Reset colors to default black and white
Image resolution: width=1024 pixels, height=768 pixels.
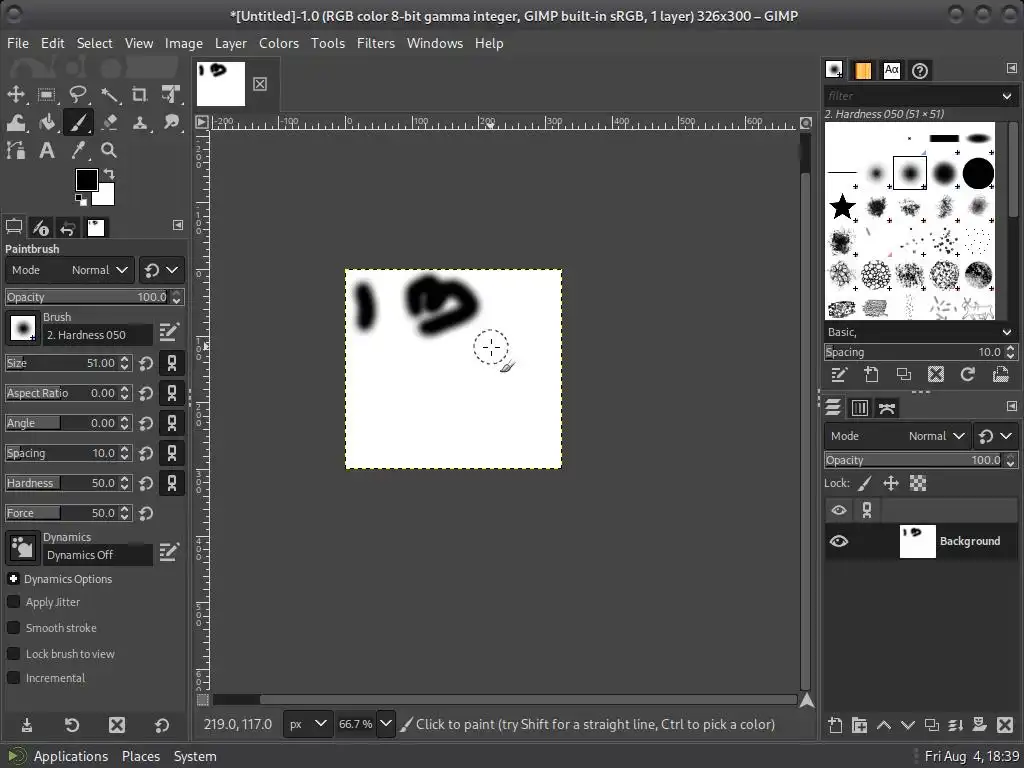pyautogui.click(x=80, y=200)
